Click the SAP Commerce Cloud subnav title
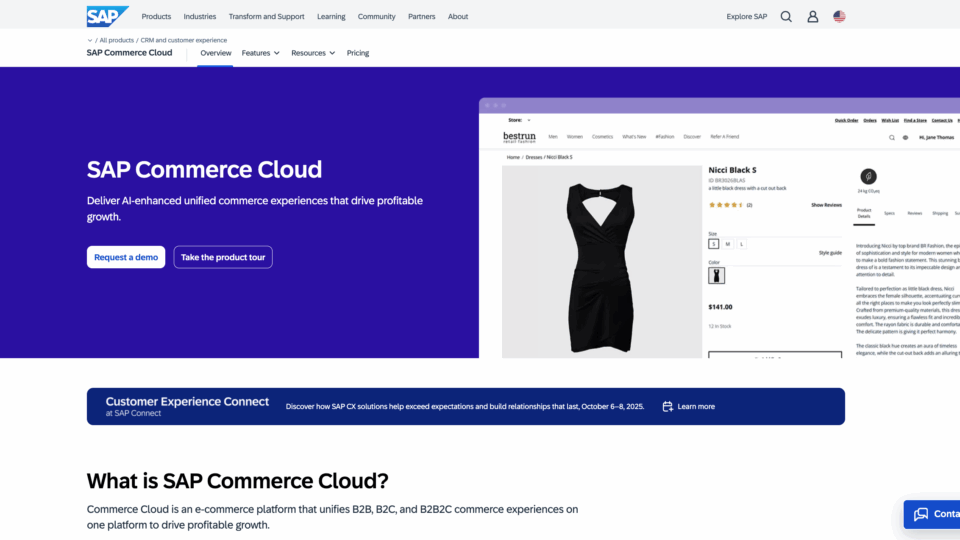Viewport: 960px width, 540px height. point(129,53)
